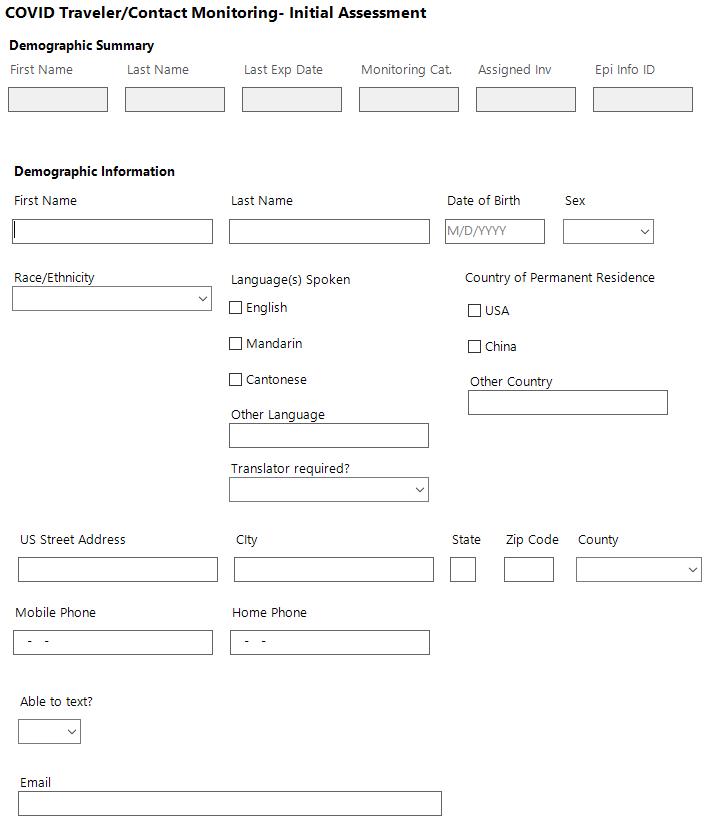Image resolution: width=713 pixels, height=826 pixels.
Task: Open the Sex dropdown
Action: (608, 232)
